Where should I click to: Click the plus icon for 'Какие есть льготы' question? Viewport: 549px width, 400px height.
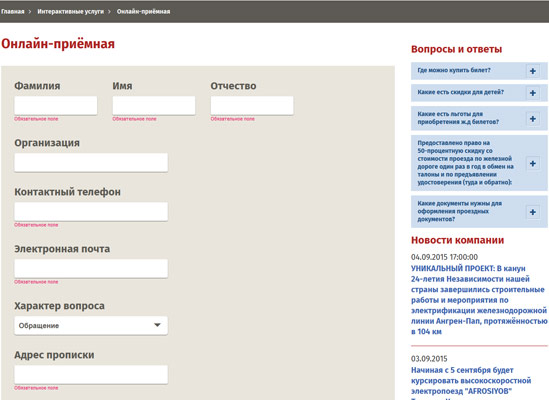pyautogui.click(x=533, y=119)
